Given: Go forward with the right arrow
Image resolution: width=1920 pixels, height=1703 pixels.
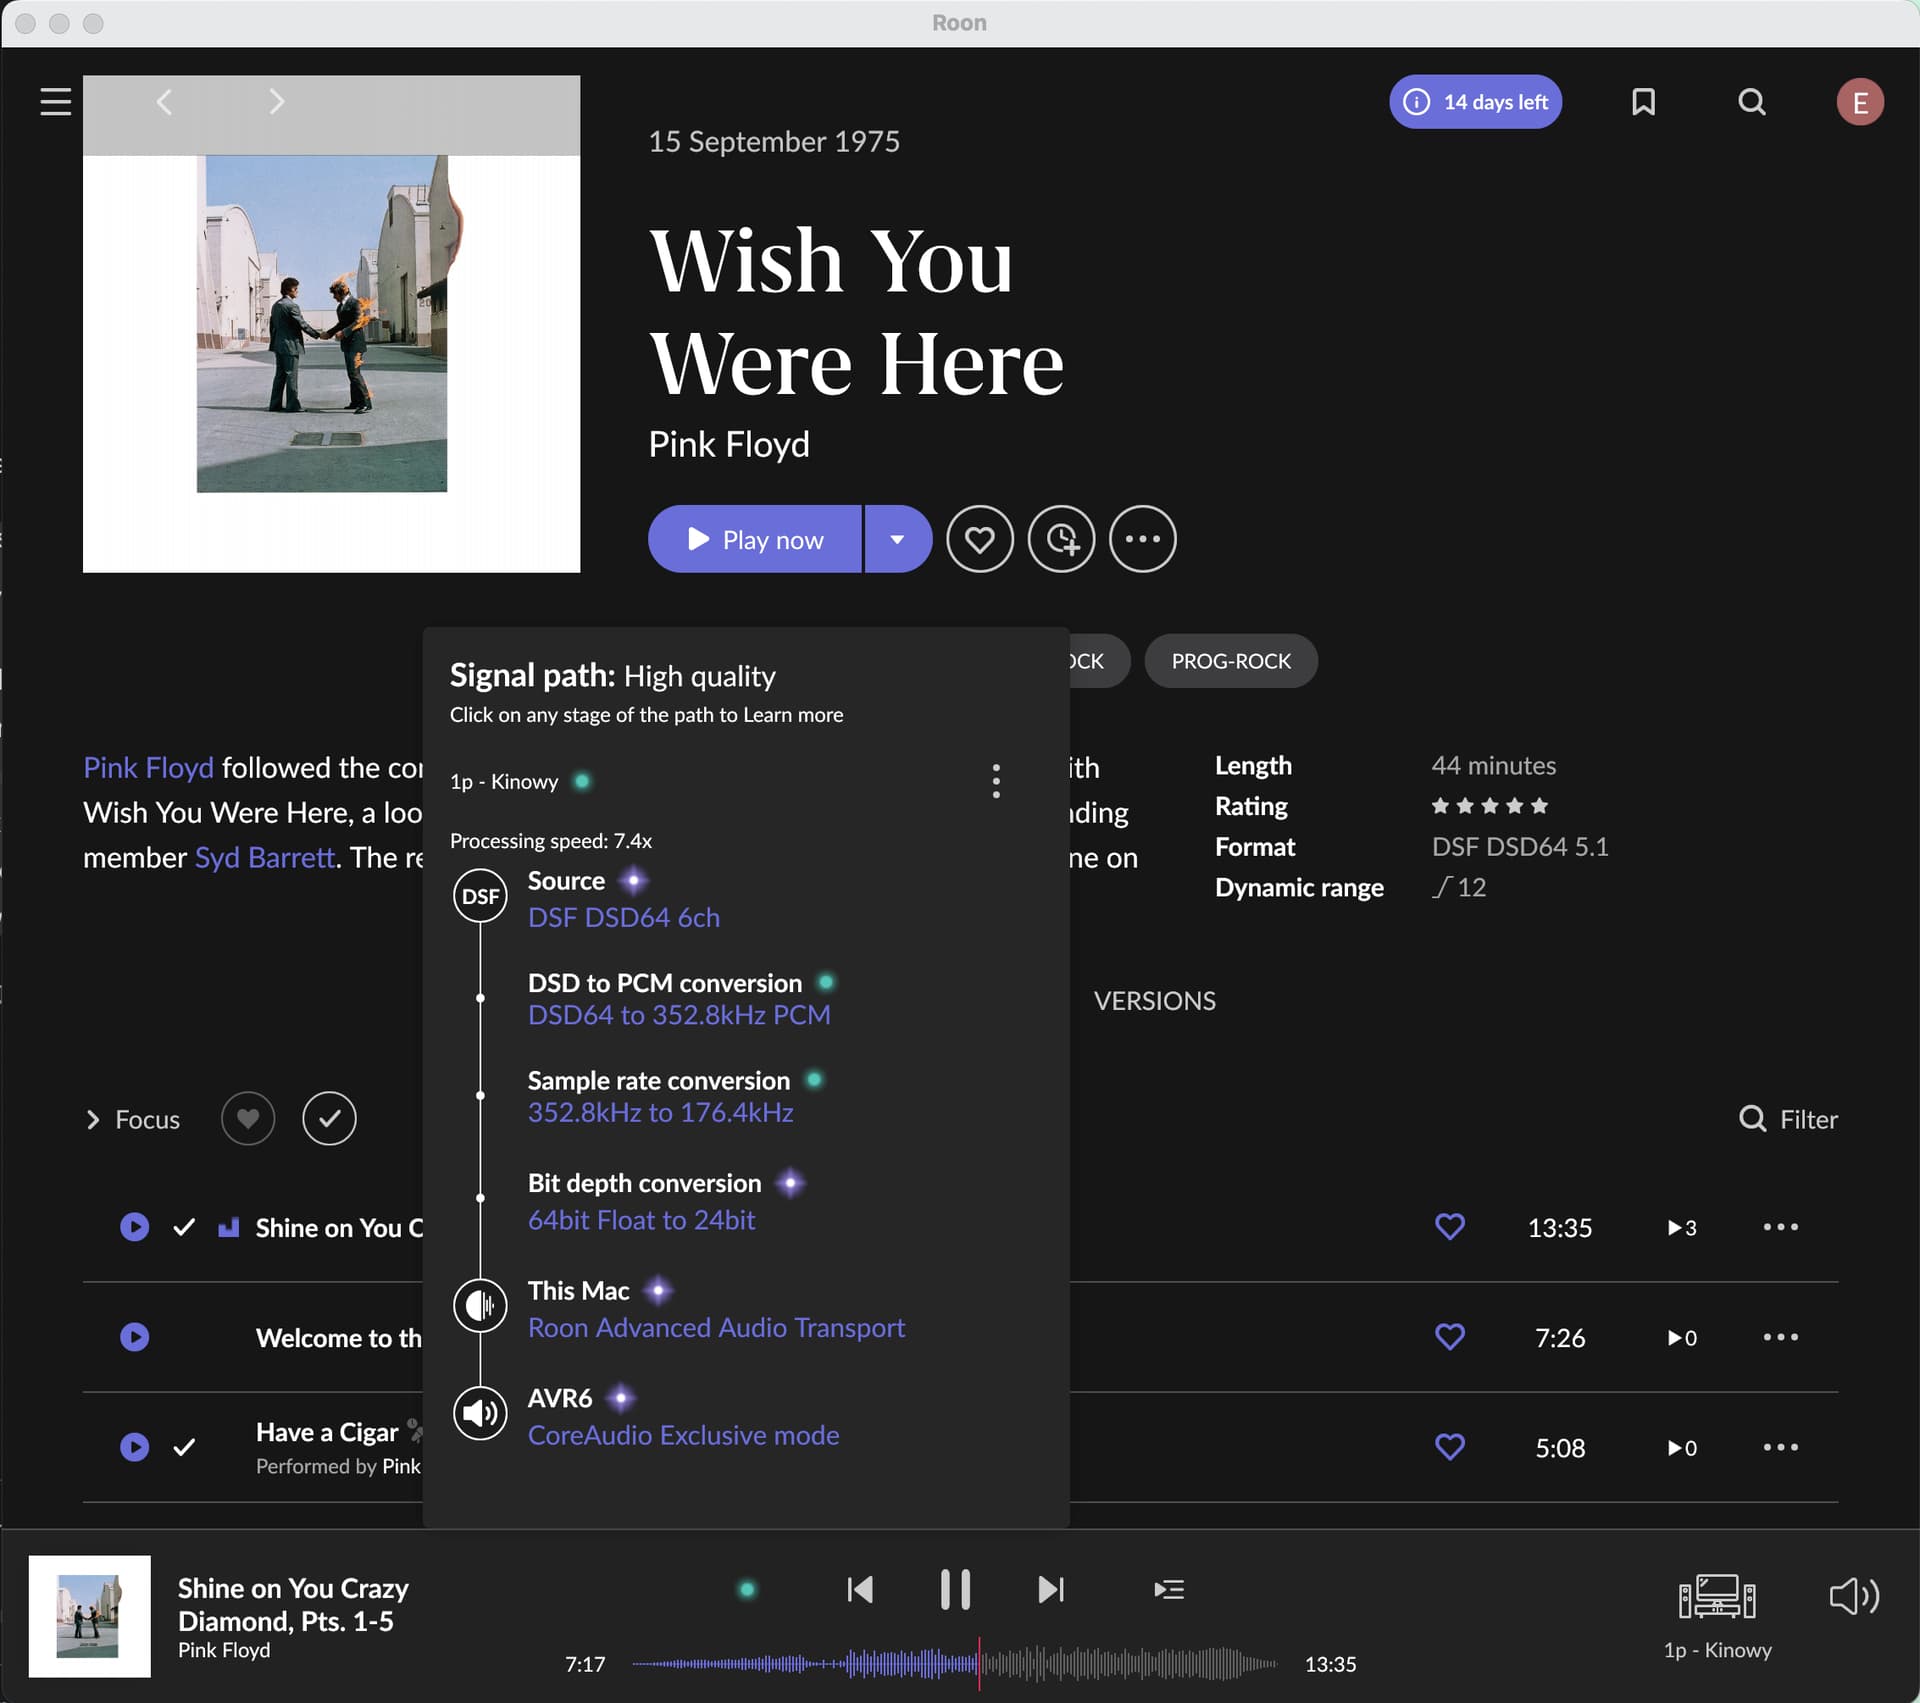Looking at the screenshot, I should pos(277,102).
